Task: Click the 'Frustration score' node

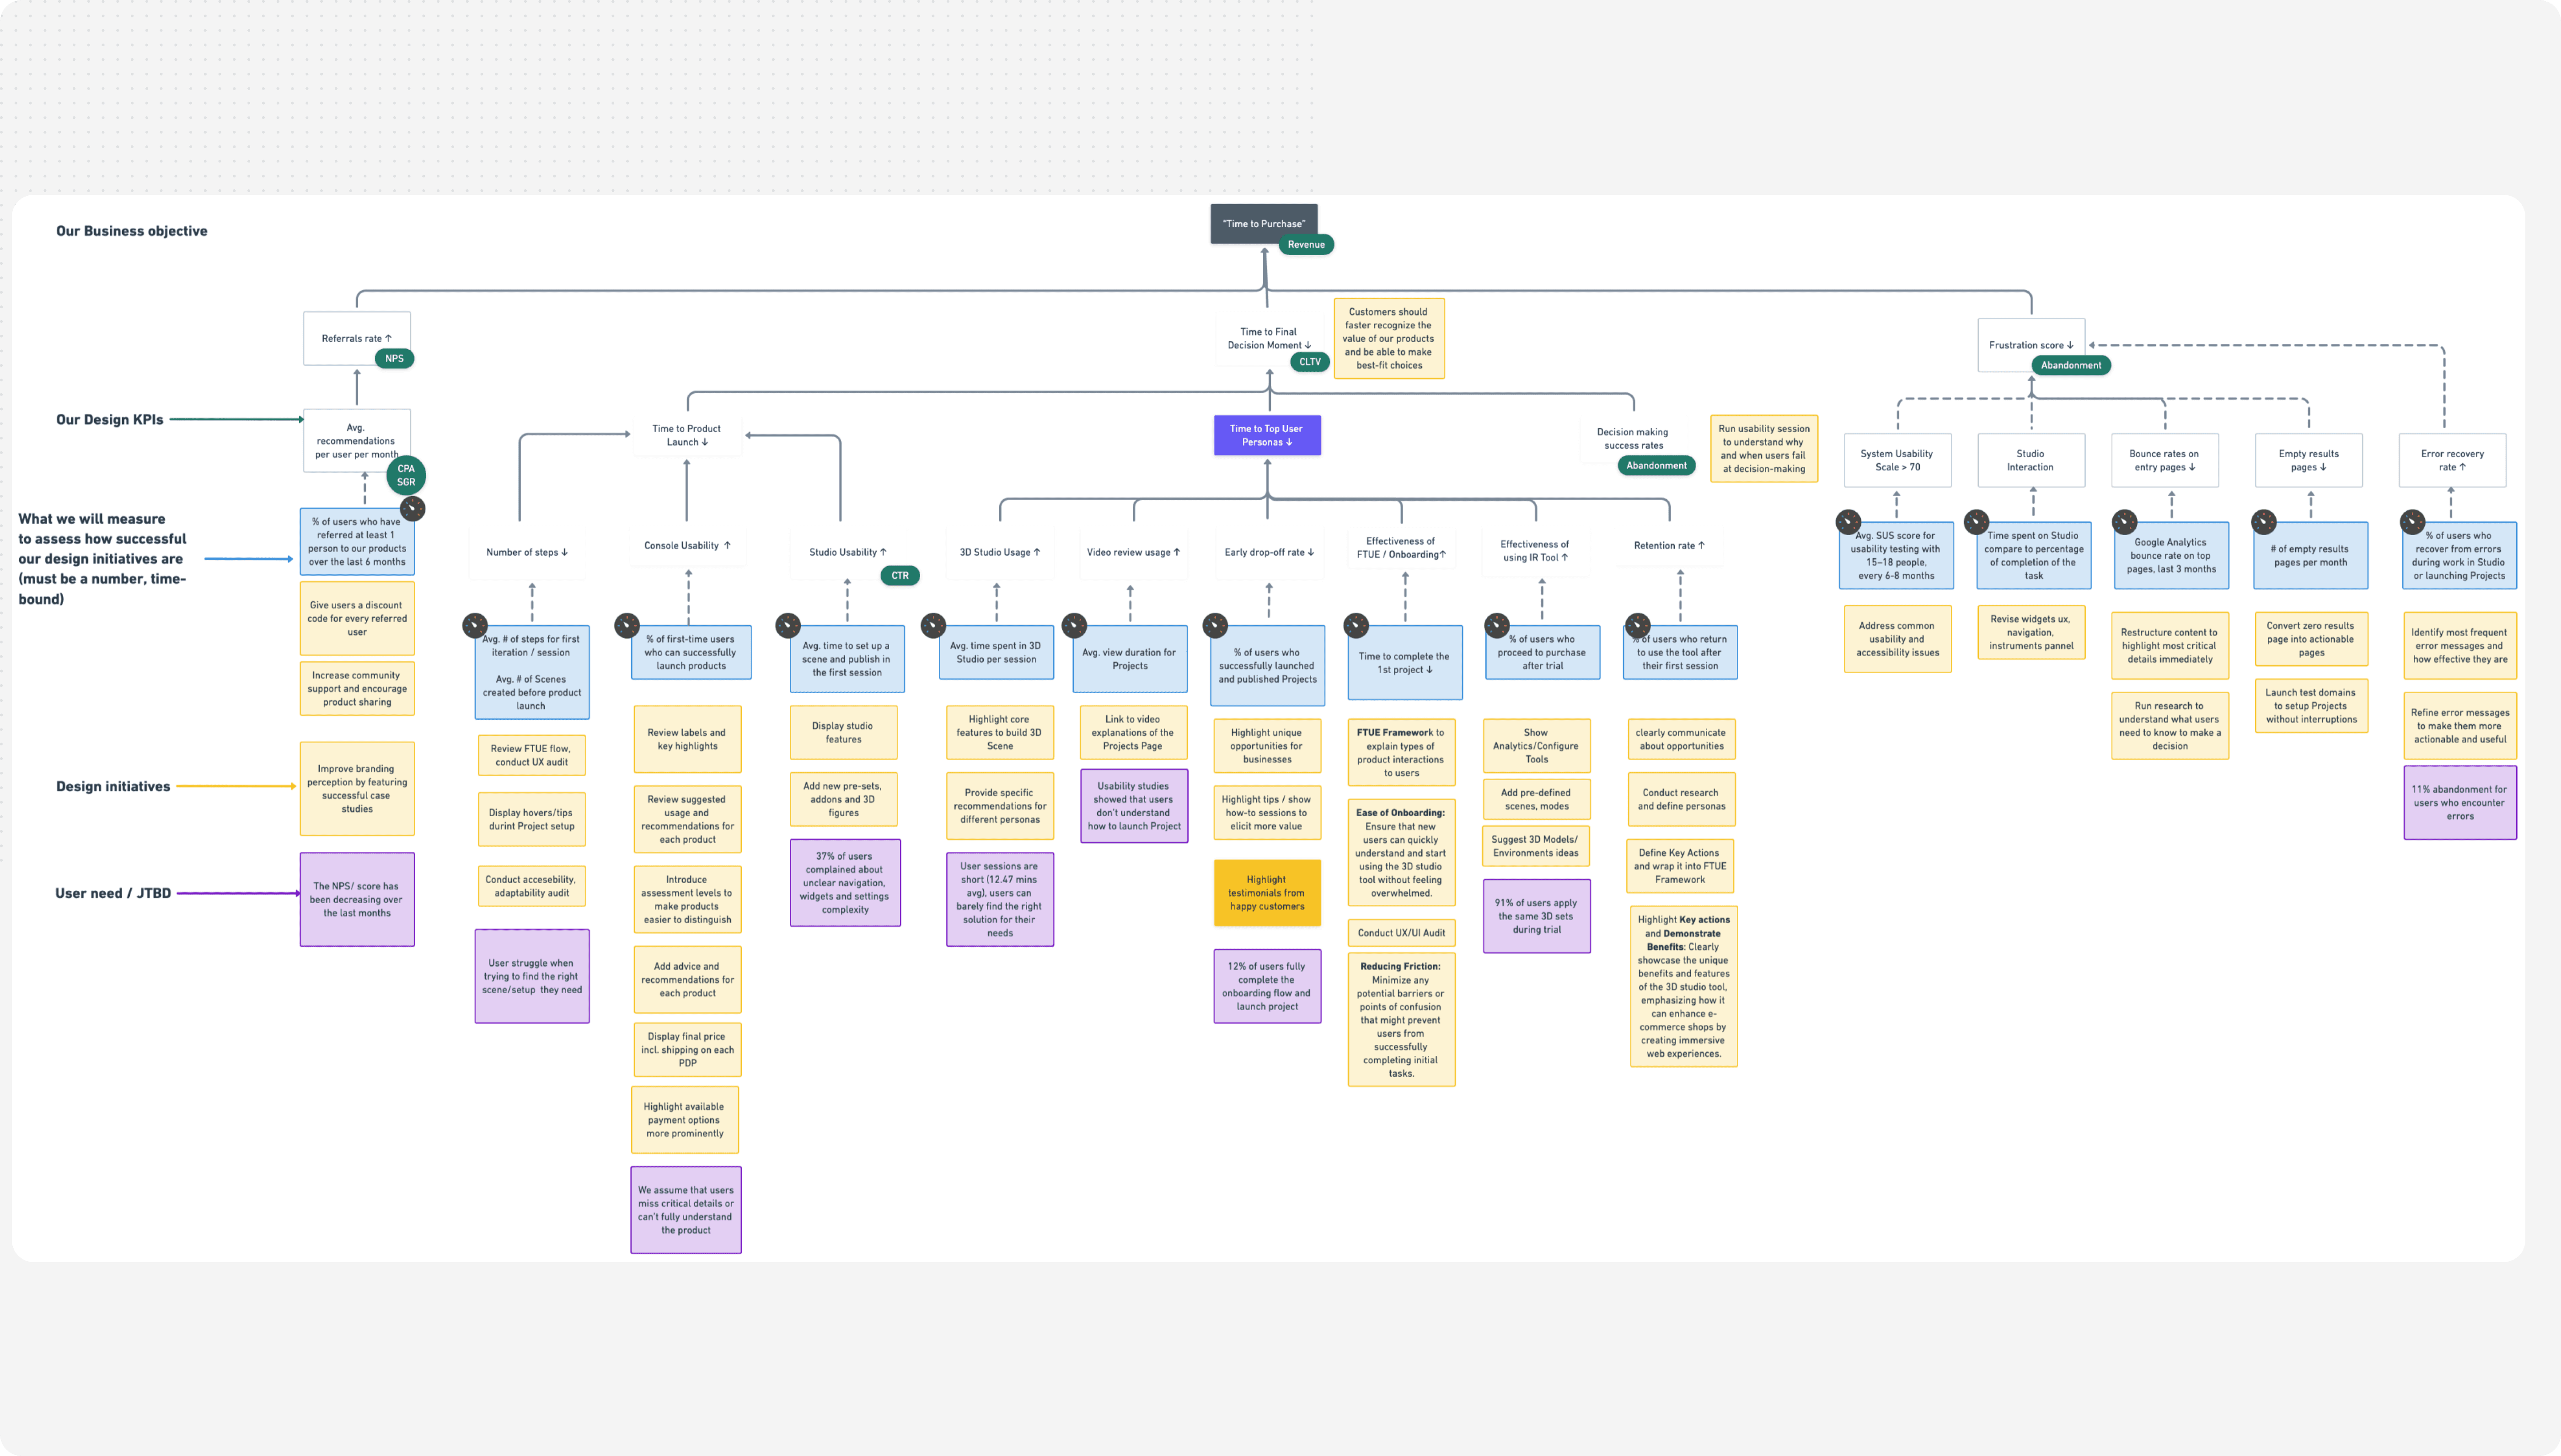Action: point(2031,345)
